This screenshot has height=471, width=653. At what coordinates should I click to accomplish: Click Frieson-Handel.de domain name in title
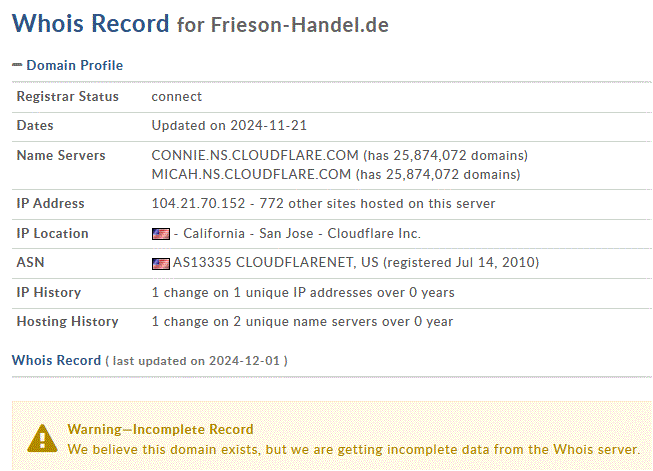(x=299, y=25)
